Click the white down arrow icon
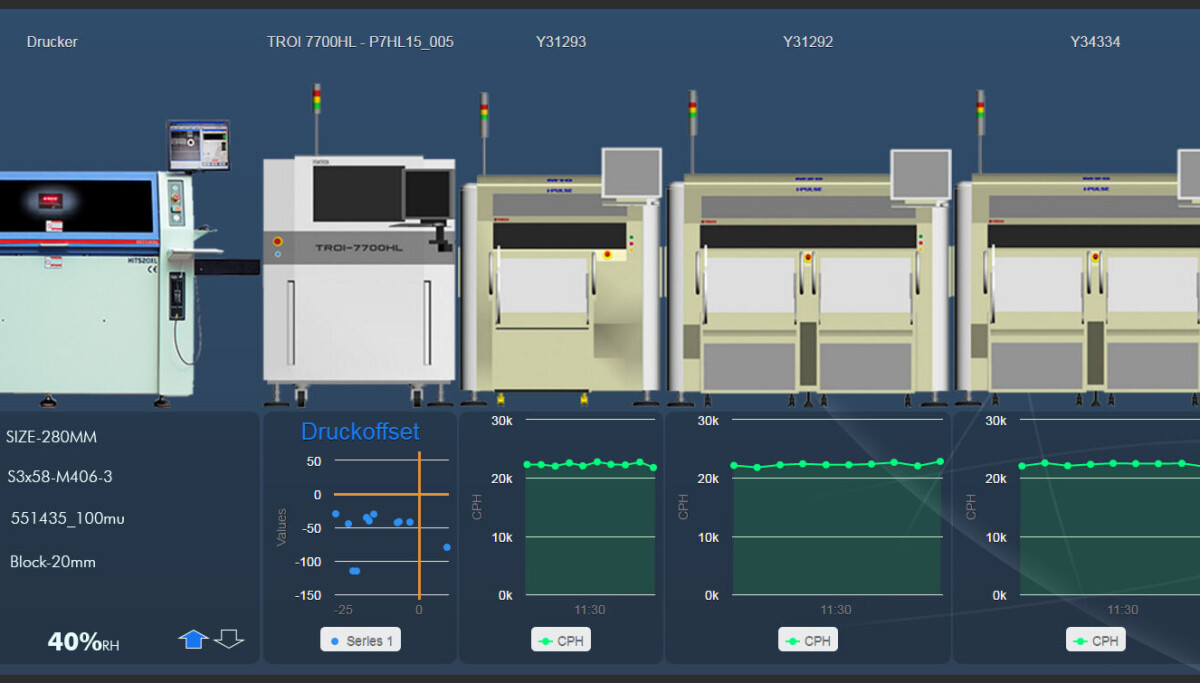The width and height of the screenshot is (1200, 683). tap(229, 639)
